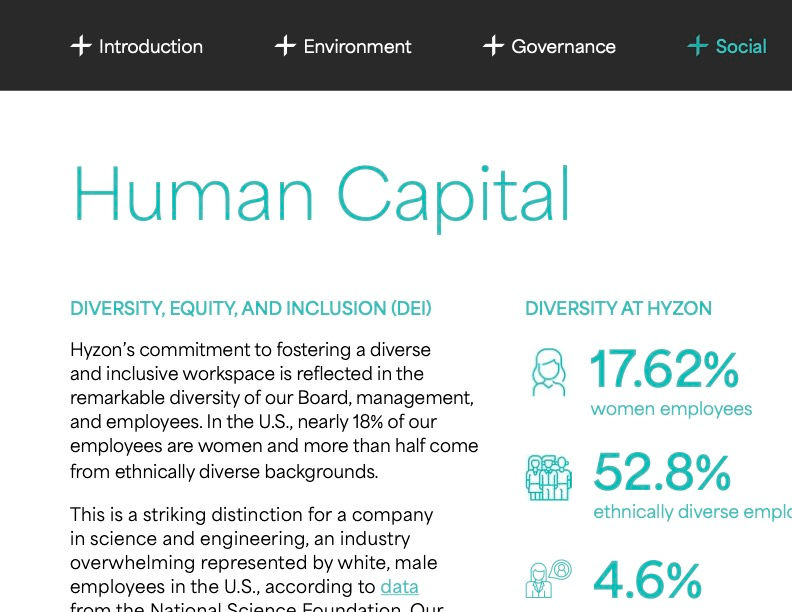Expand the Social plus icon
Screen dimensions: 792x612
coord(698,46)
